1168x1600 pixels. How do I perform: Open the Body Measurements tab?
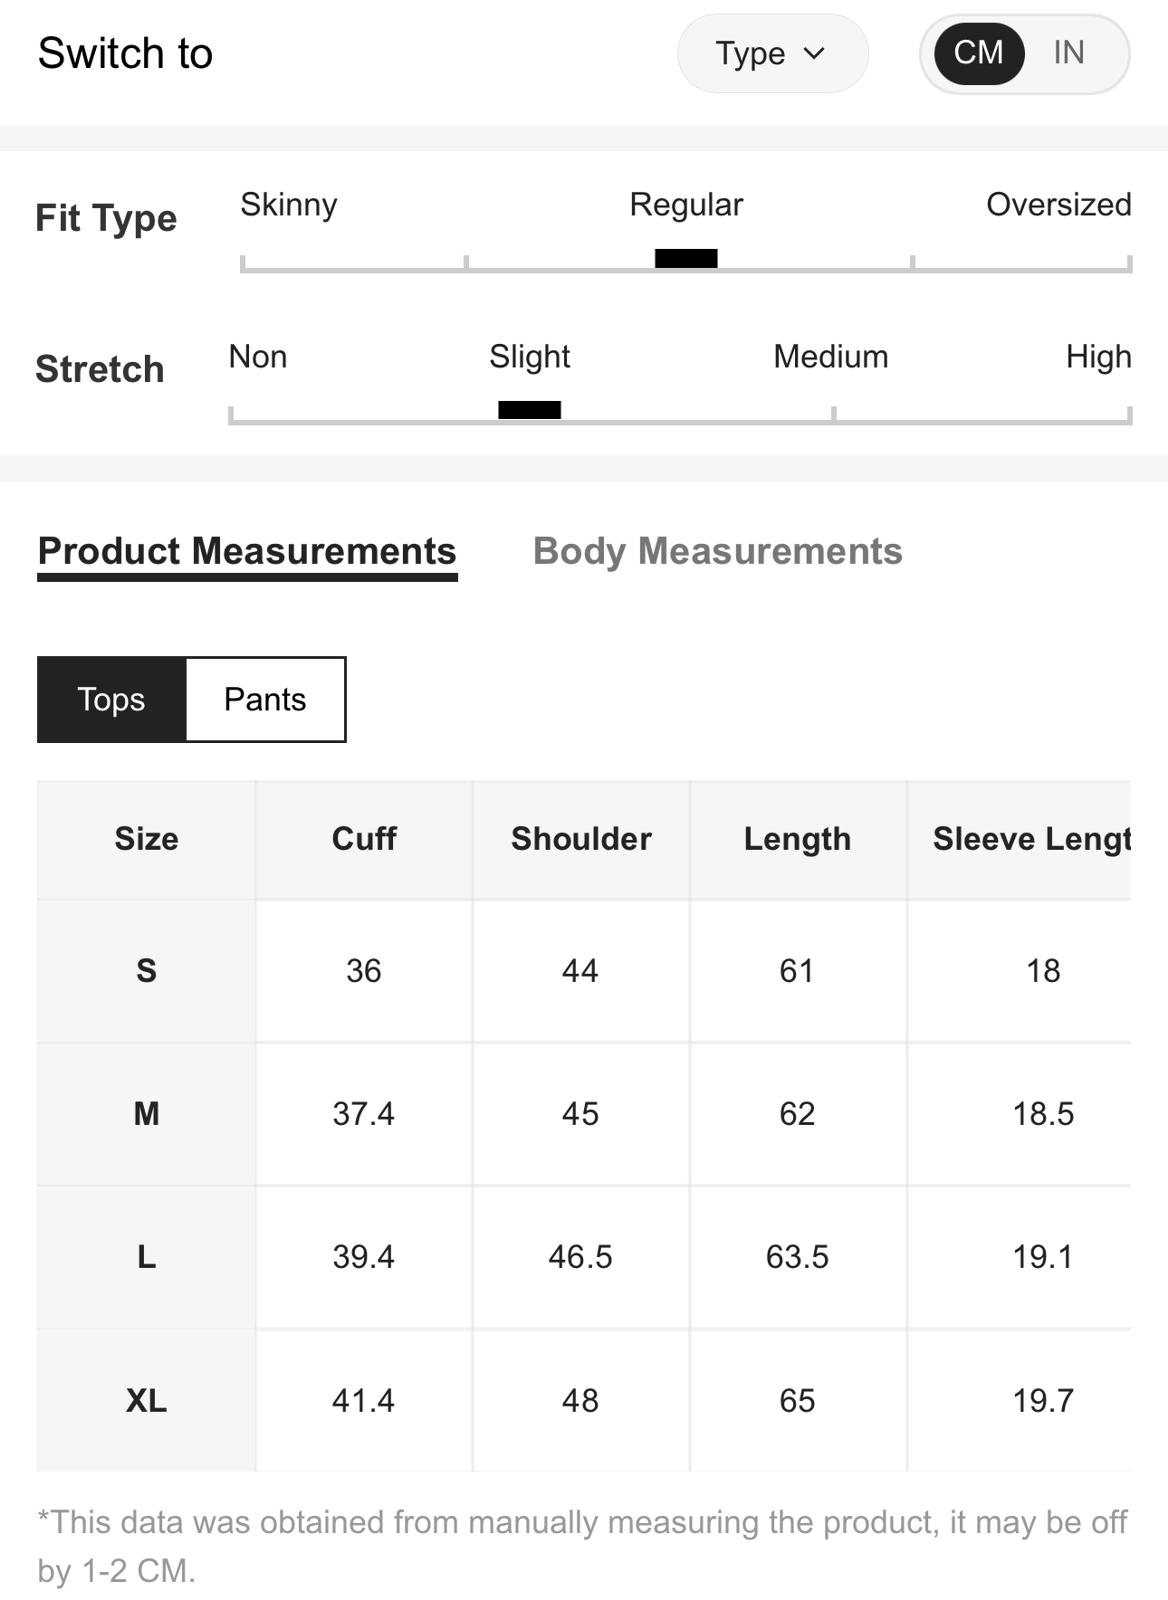point(717,551)
